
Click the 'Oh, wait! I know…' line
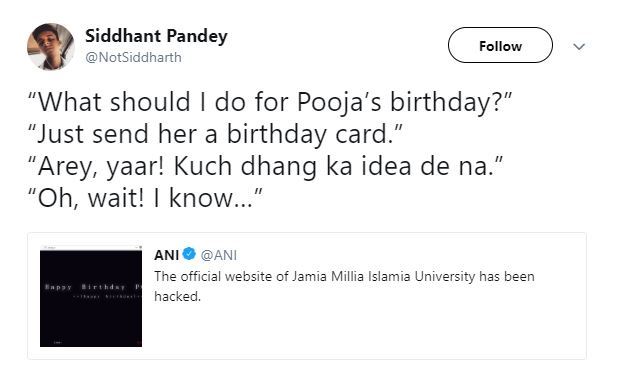(x=145, y=198)
